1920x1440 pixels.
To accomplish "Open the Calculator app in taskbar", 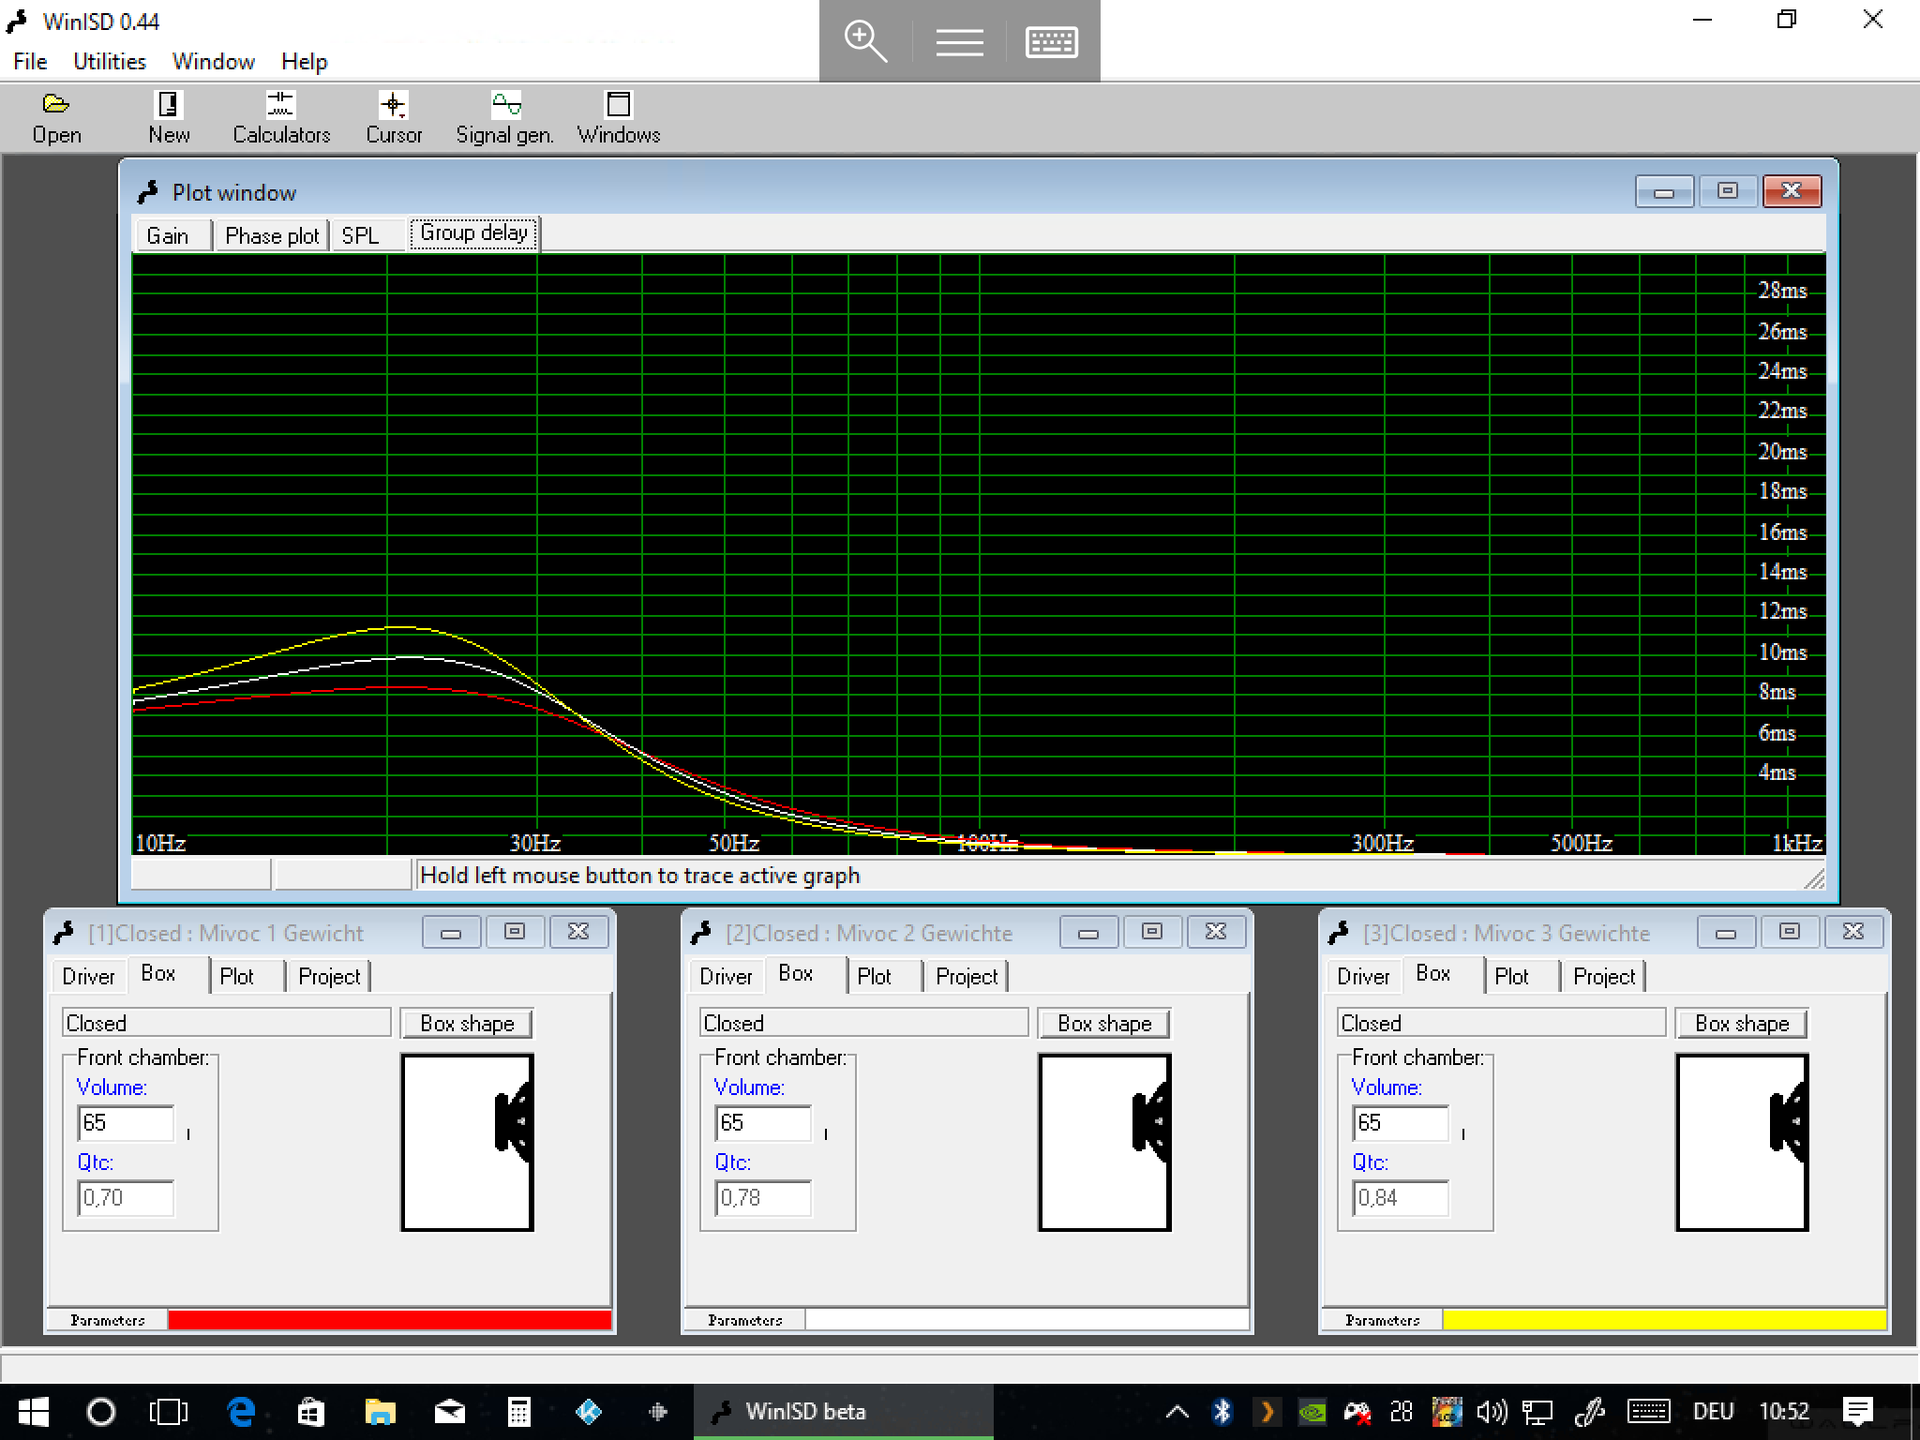I will 519,1411.
